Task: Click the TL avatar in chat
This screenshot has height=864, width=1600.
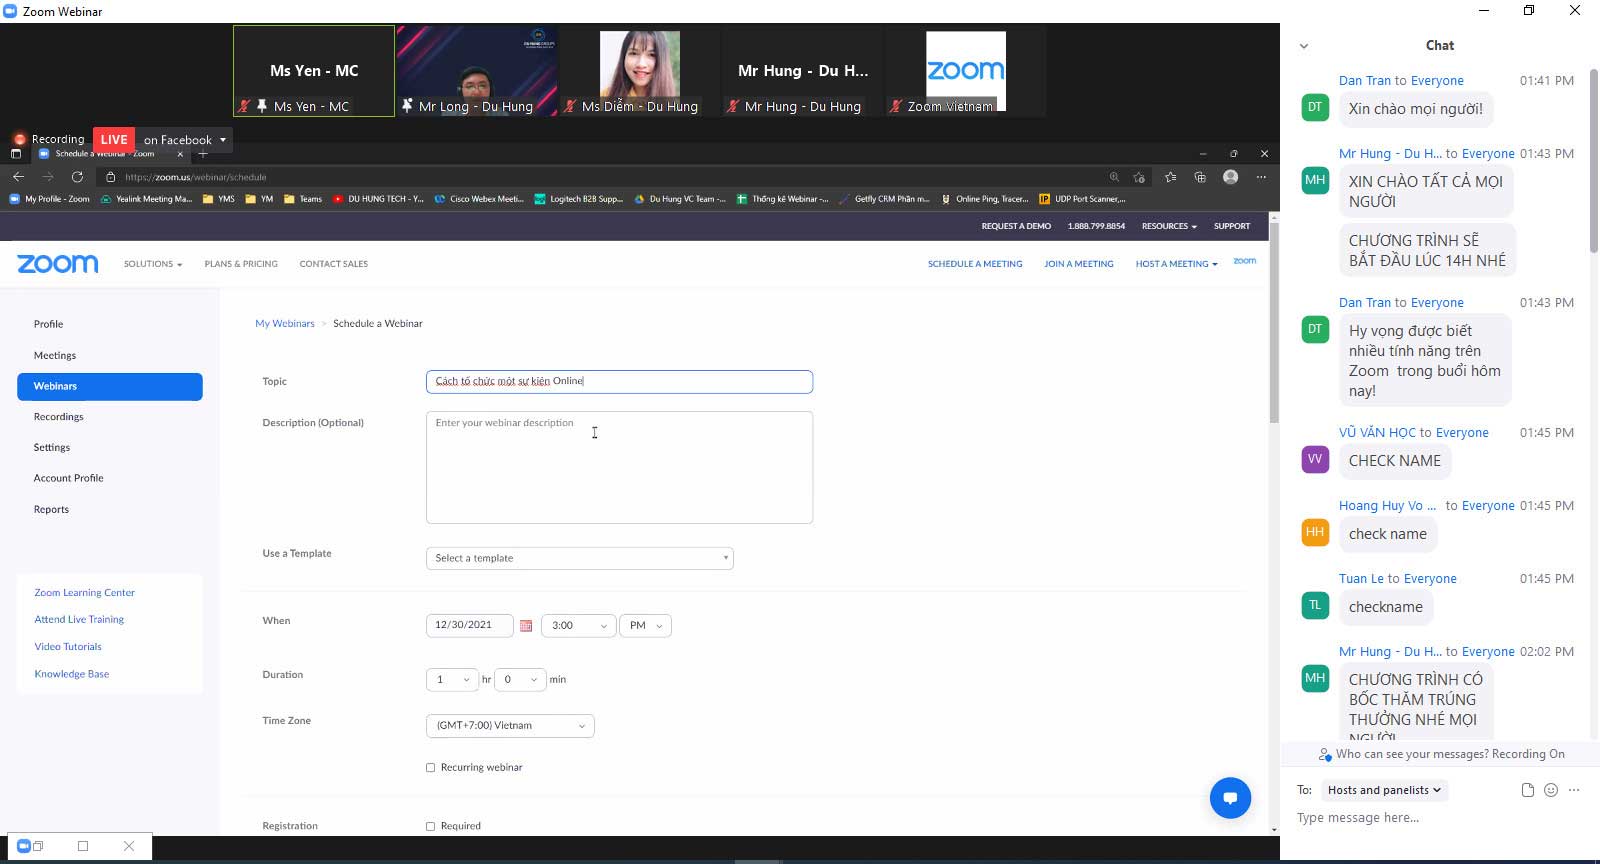Action: pos(1315,605)
